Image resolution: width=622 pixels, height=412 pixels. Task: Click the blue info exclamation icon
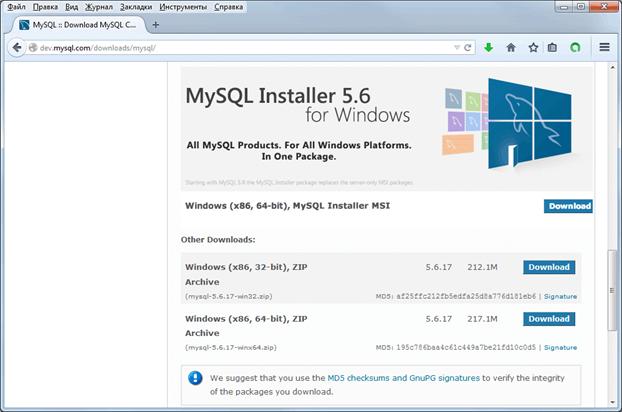[195, 378]
